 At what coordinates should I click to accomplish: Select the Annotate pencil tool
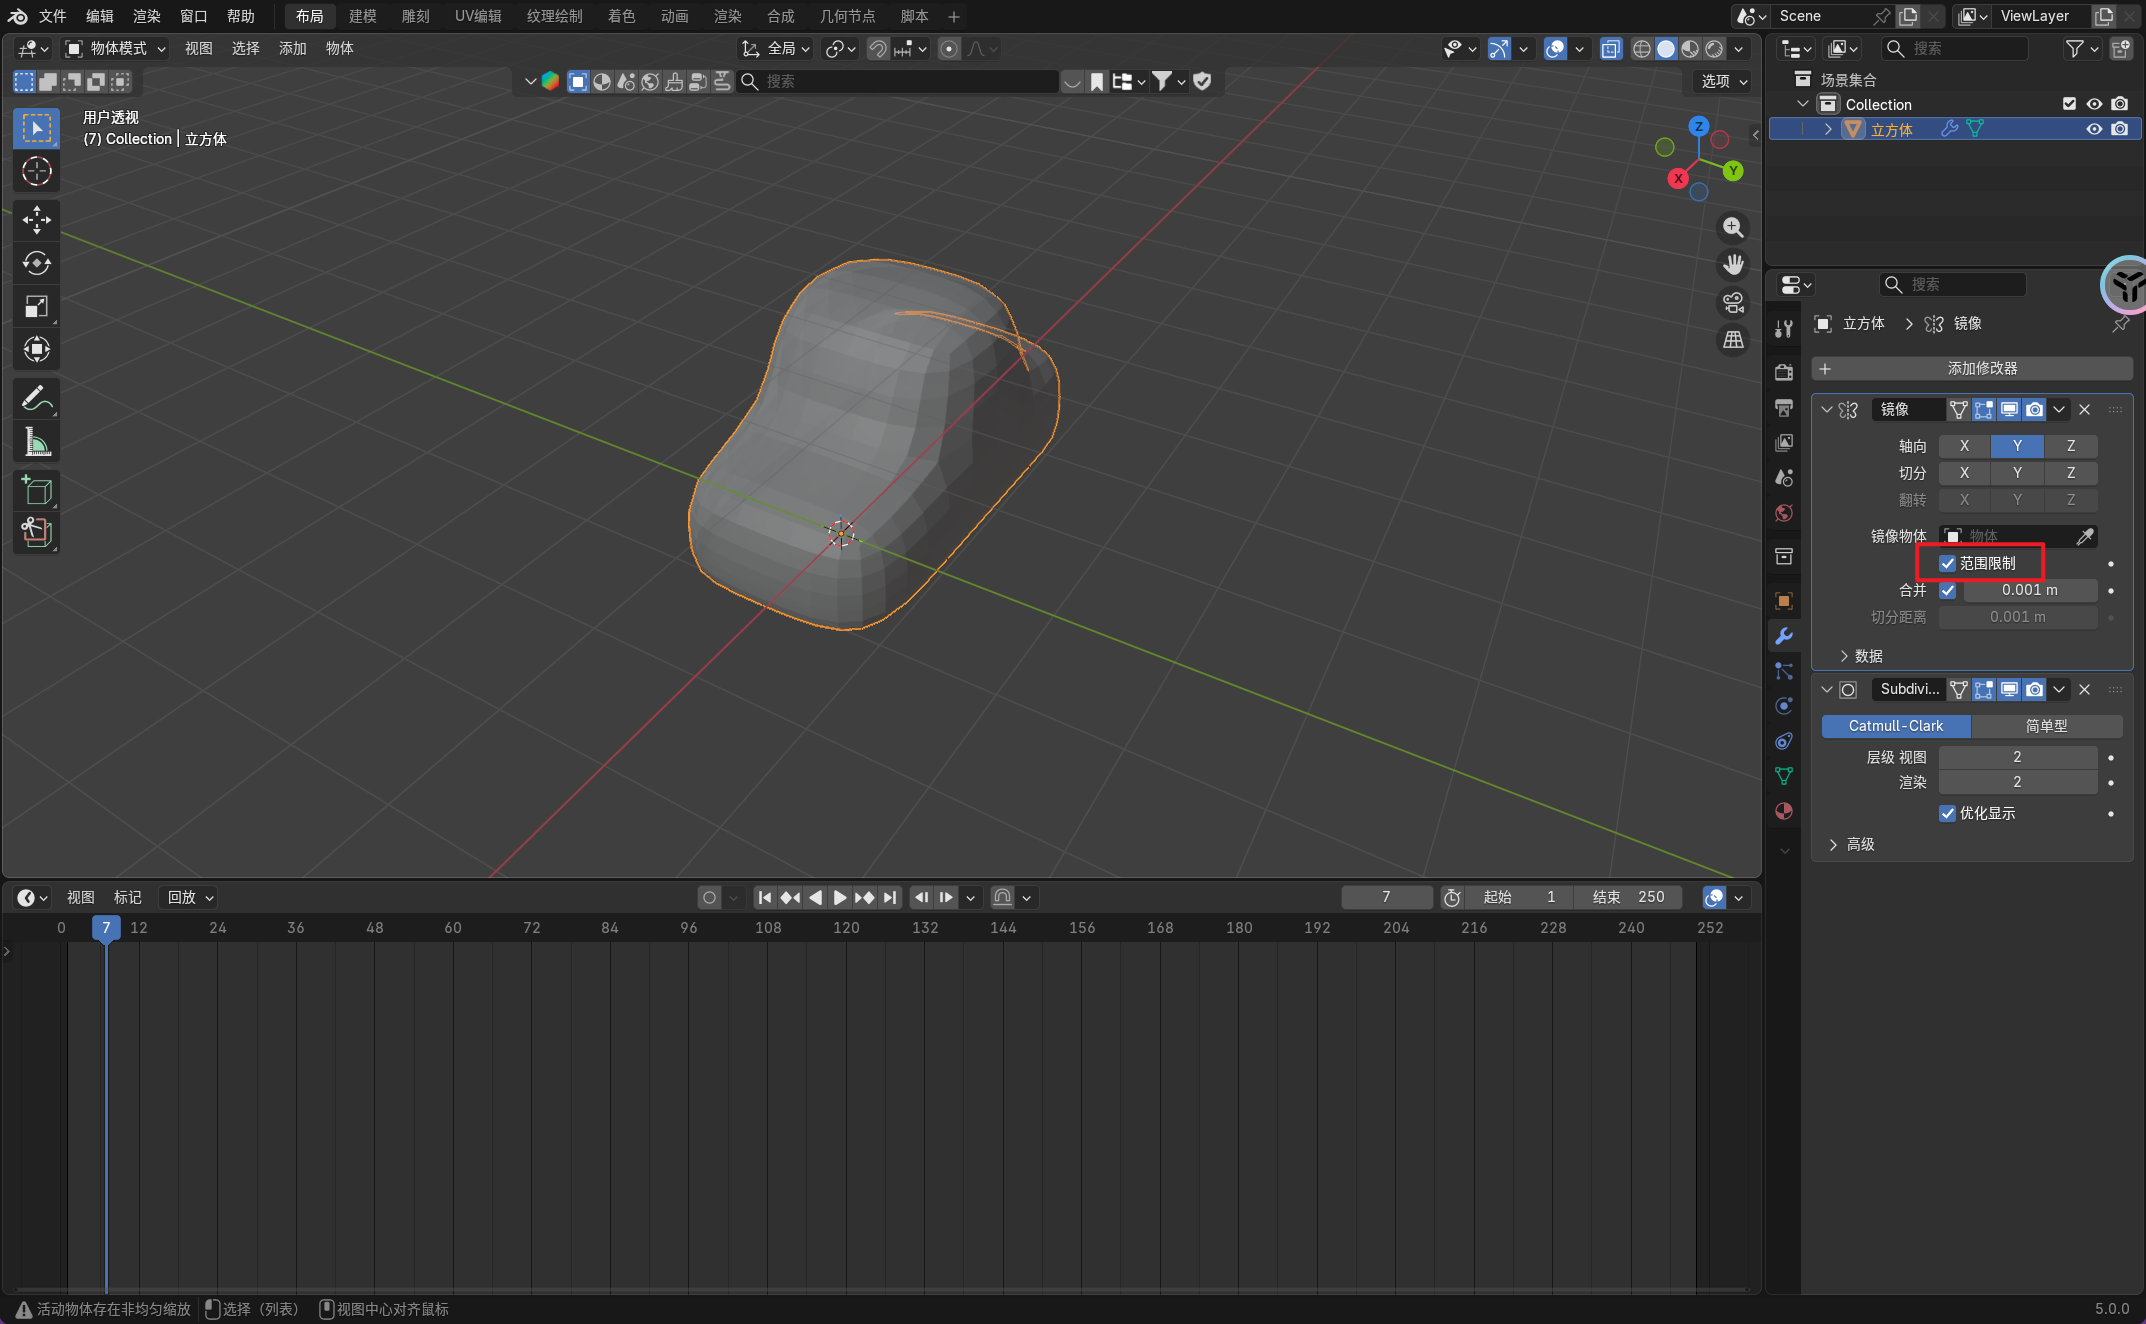[x=37, y=399]
